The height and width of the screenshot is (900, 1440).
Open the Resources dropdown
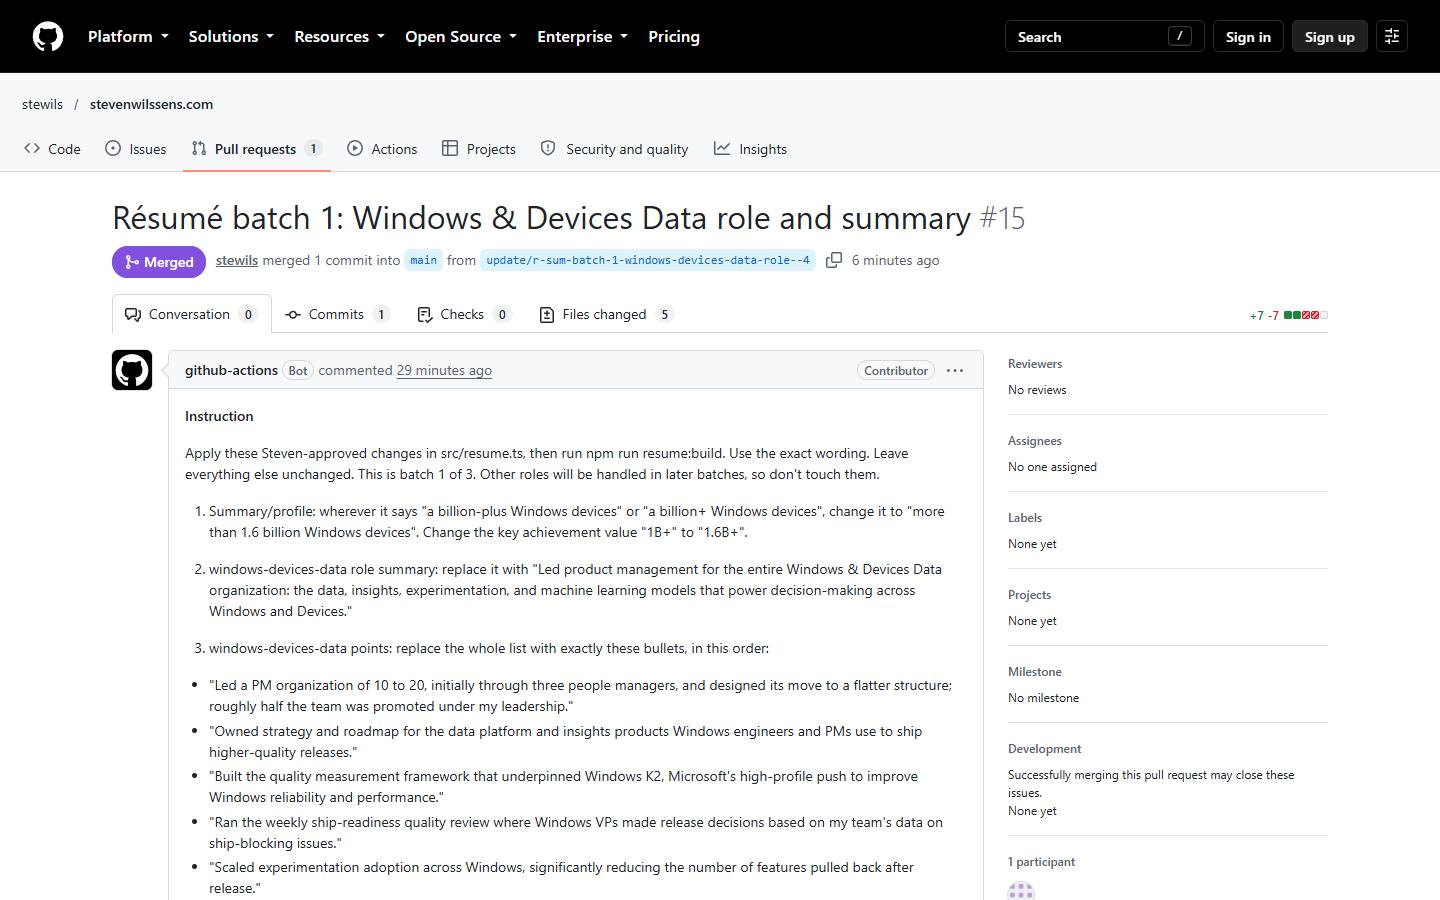[339, 37]
